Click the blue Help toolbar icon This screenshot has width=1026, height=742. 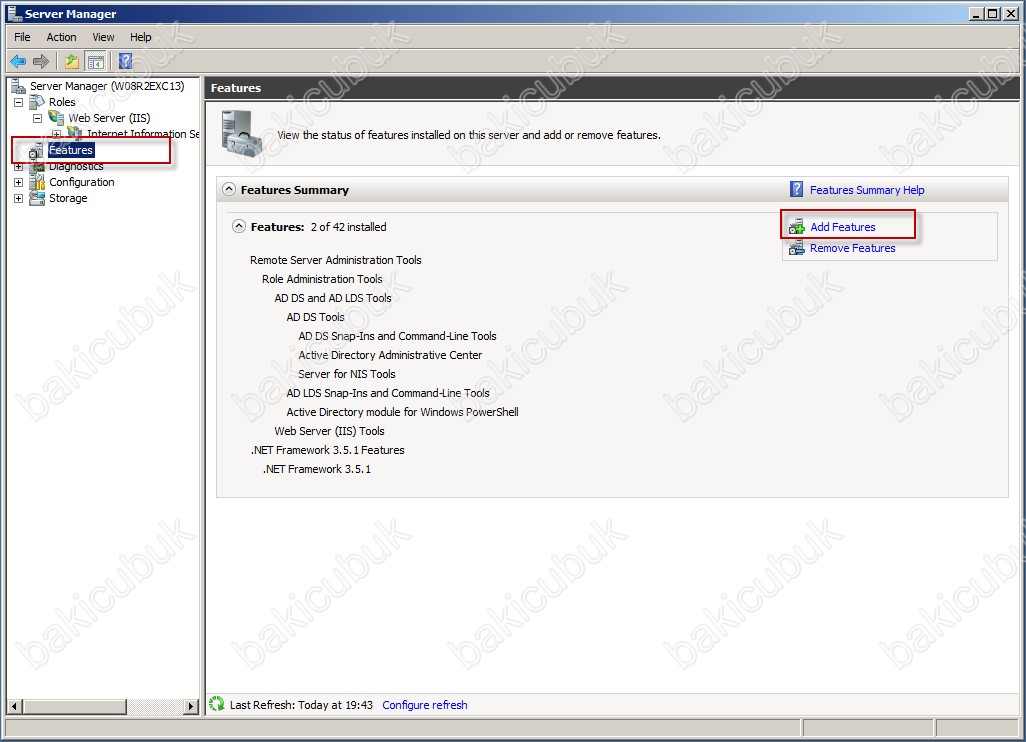click(125, 62)
